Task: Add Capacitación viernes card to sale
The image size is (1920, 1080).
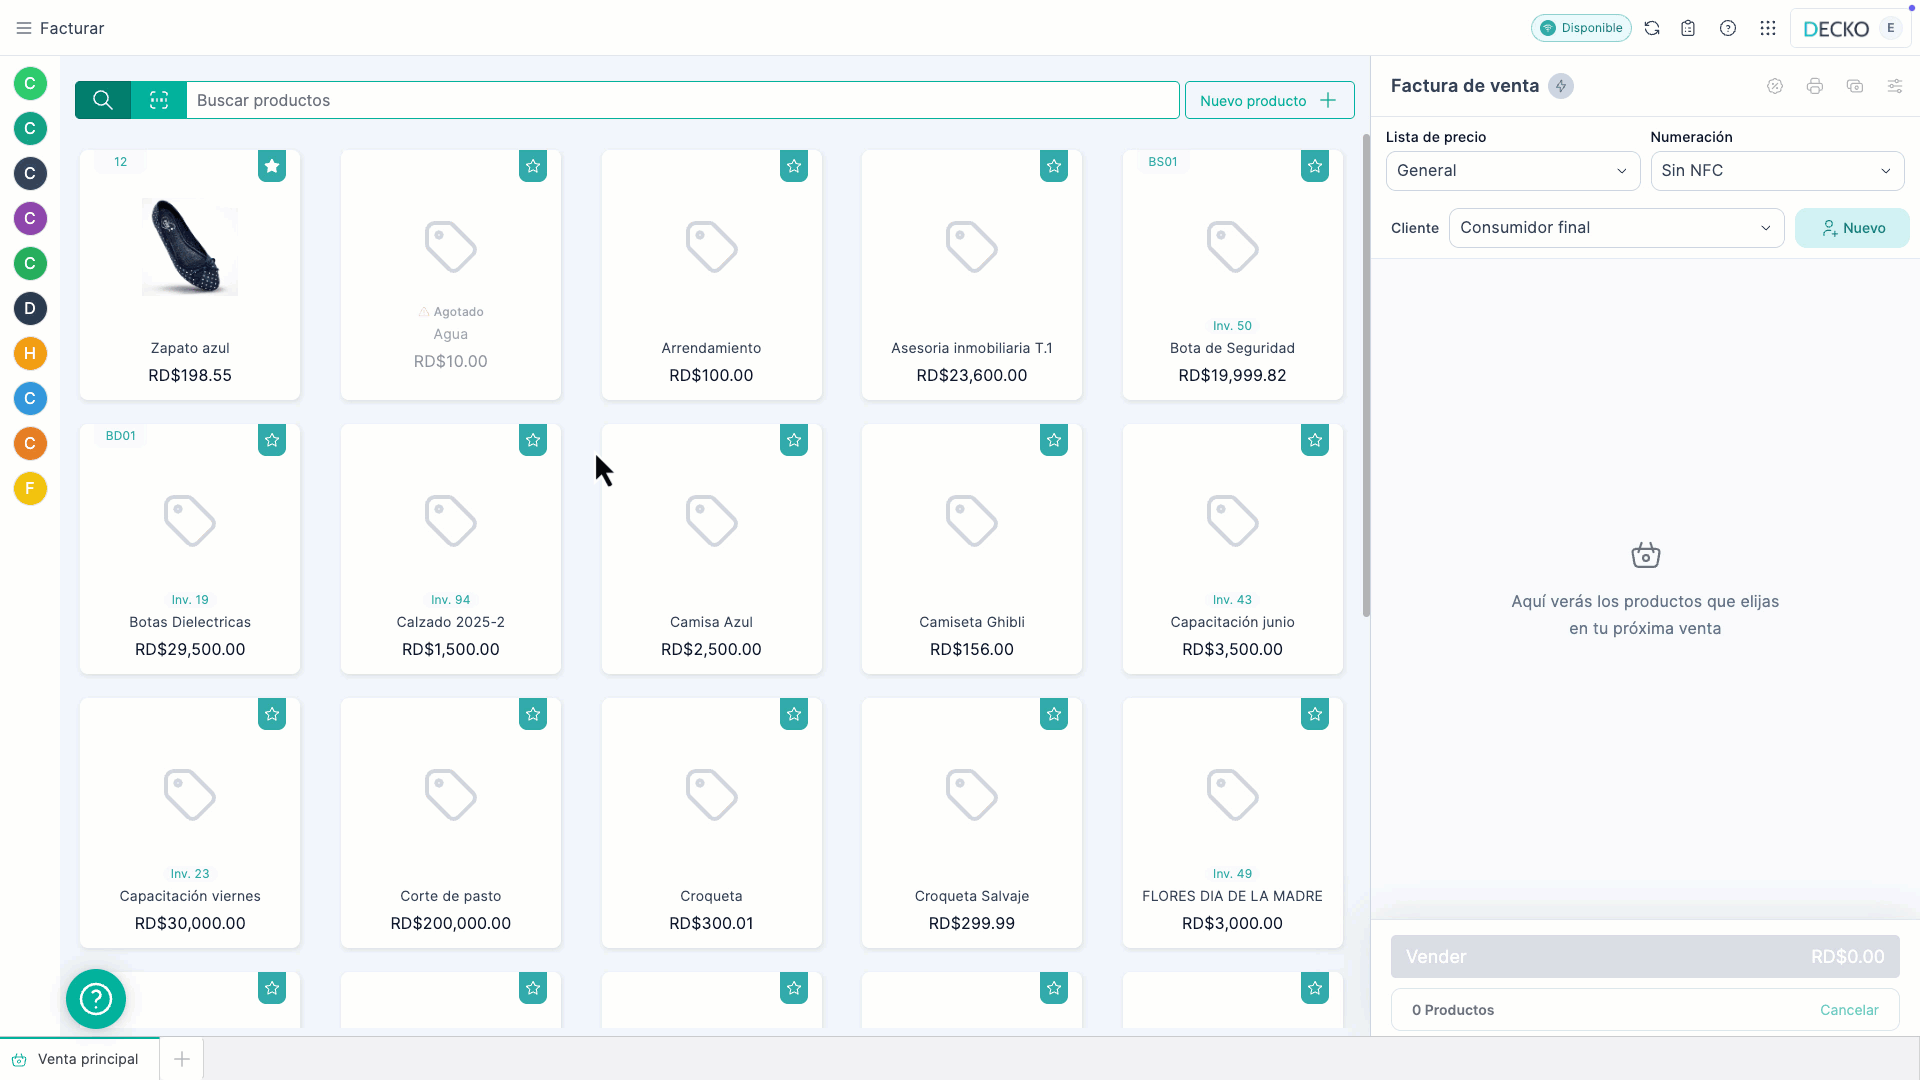Action: click(190, 823)
